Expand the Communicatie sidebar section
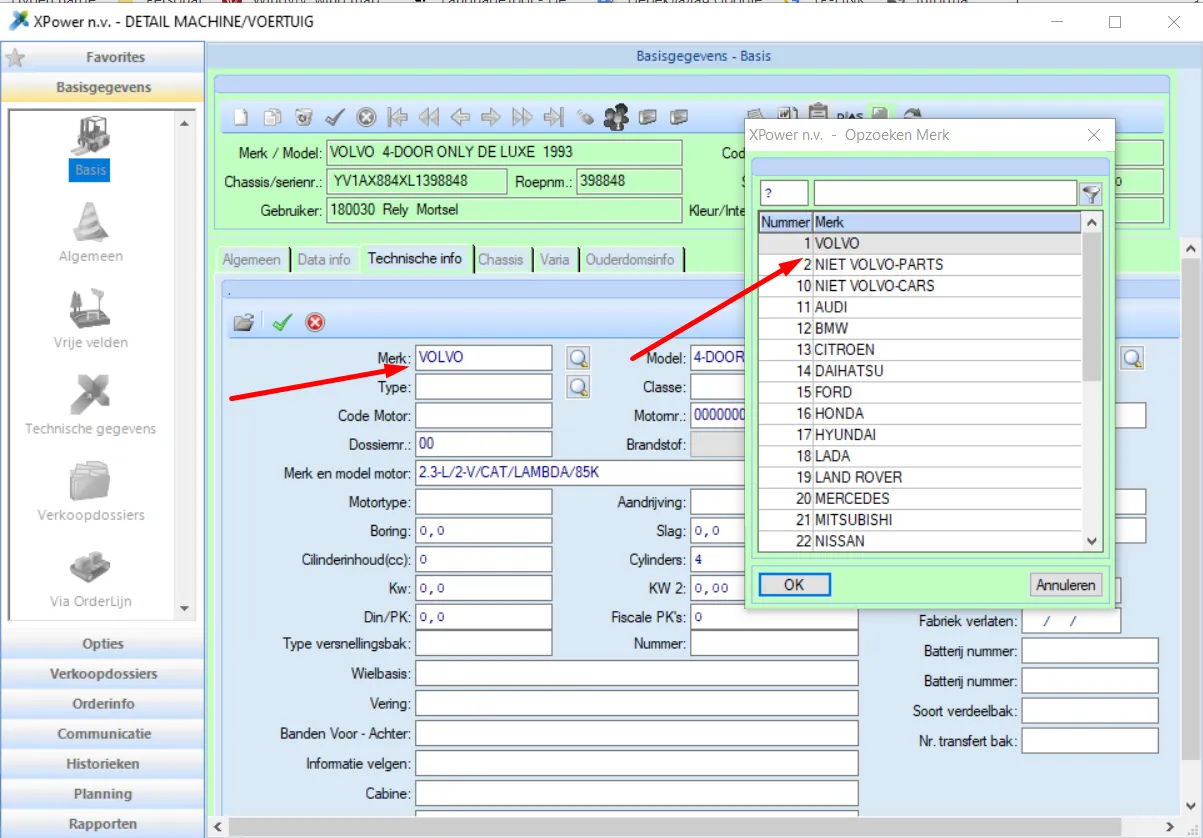 pyautogui.click(x=103, y=733)
